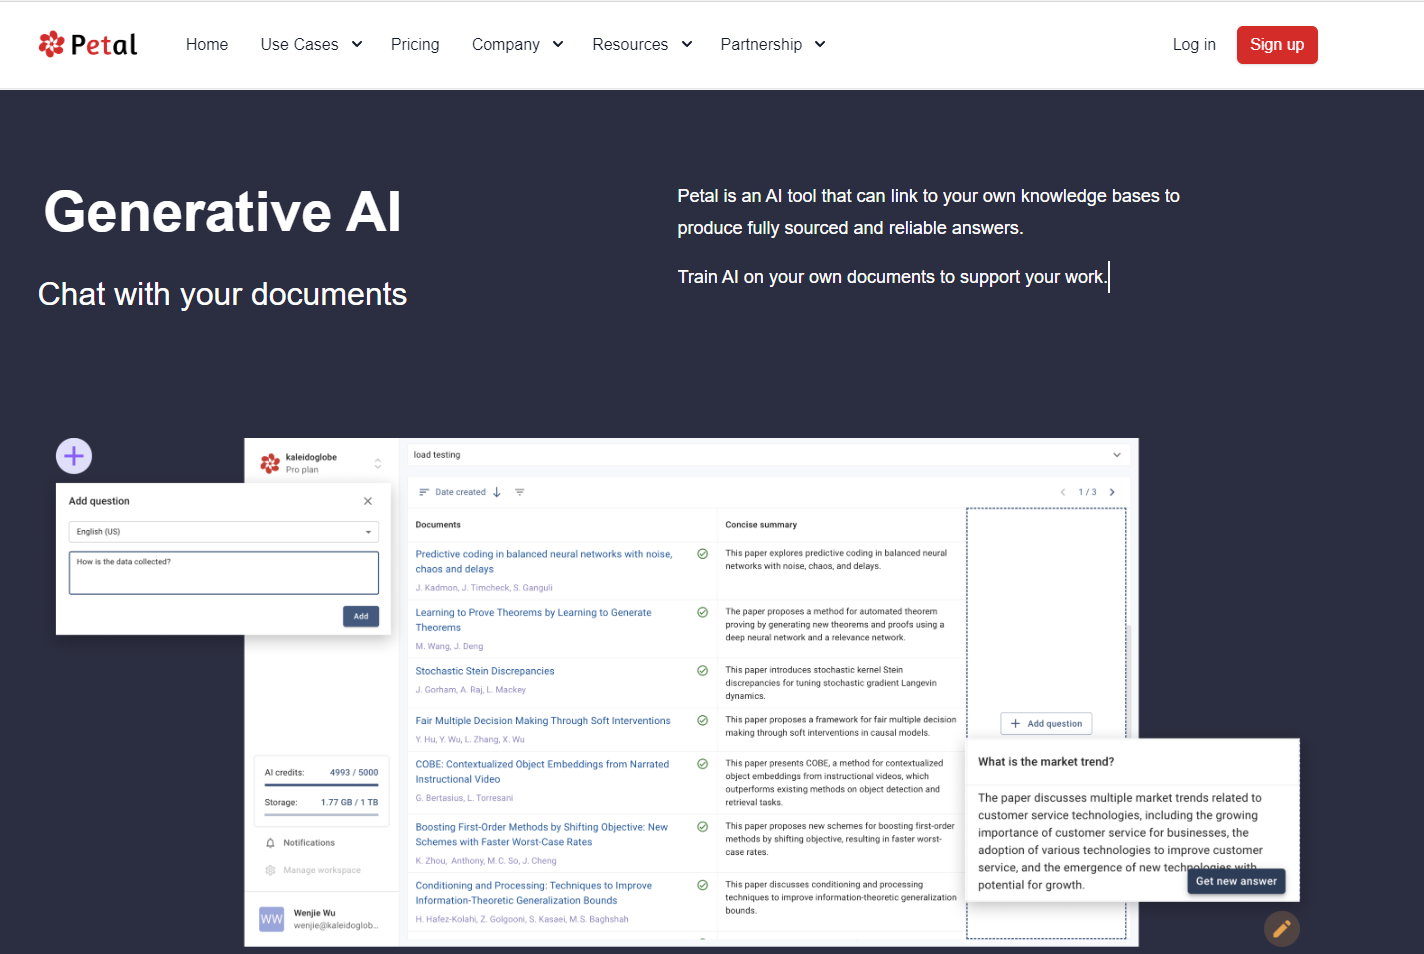Viewport: 1424px width, 954px height.
Task: Select the Date created sort icon
Action: 424,491
